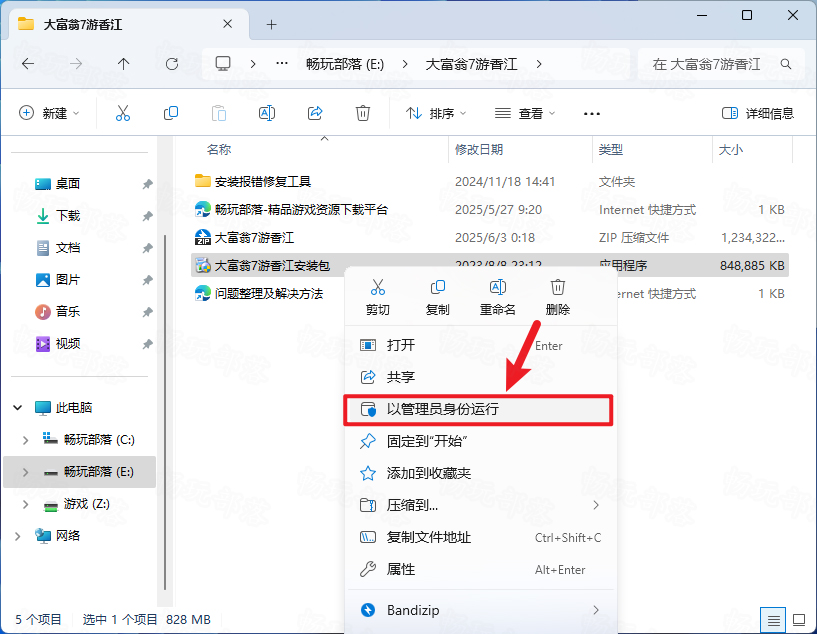Click 畅玩部落 (E:) in the address bar
Image resolution: width=817 pixels, height=634 pixels.
[345, 64]
